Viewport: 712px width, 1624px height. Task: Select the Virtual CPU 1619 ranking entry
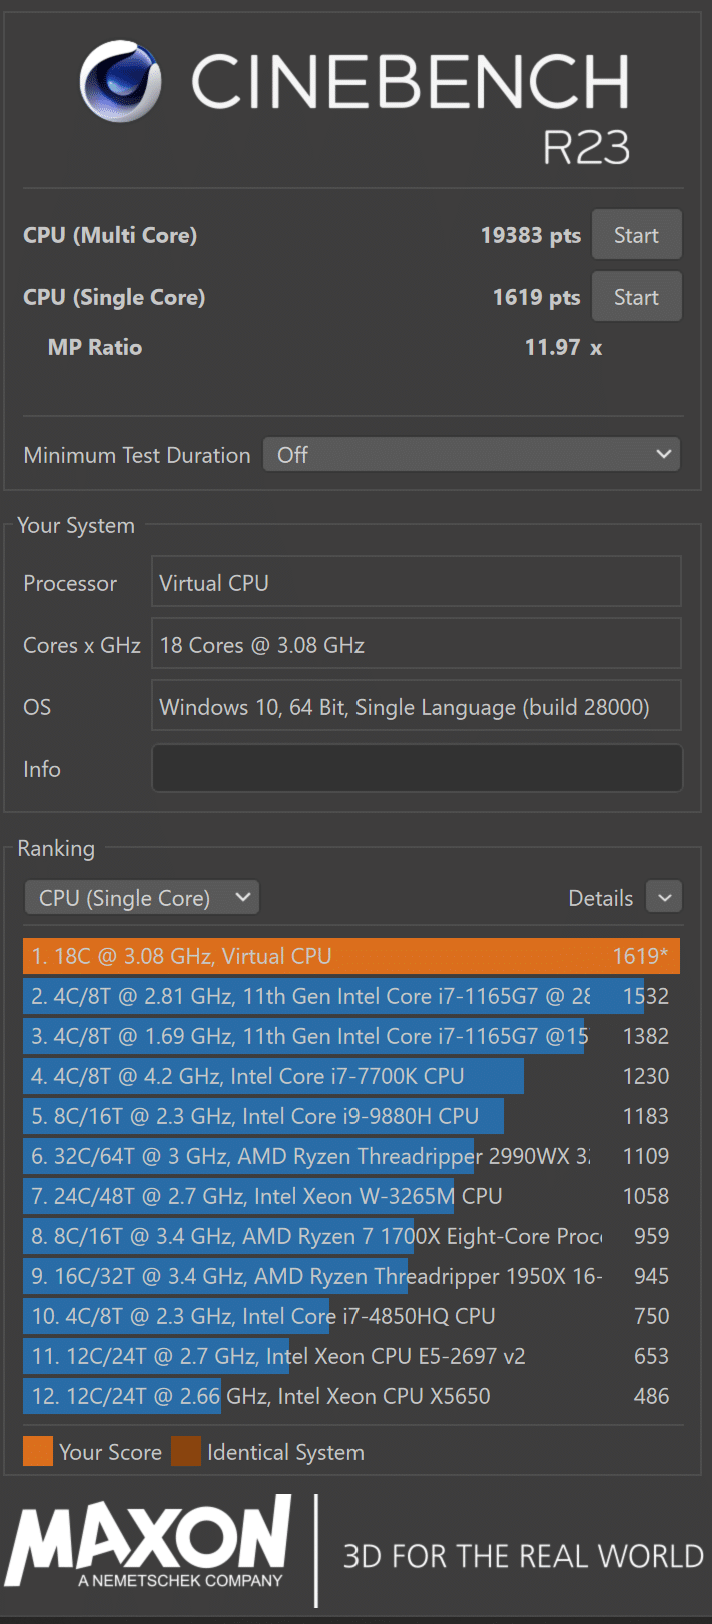tap(350, 956)
